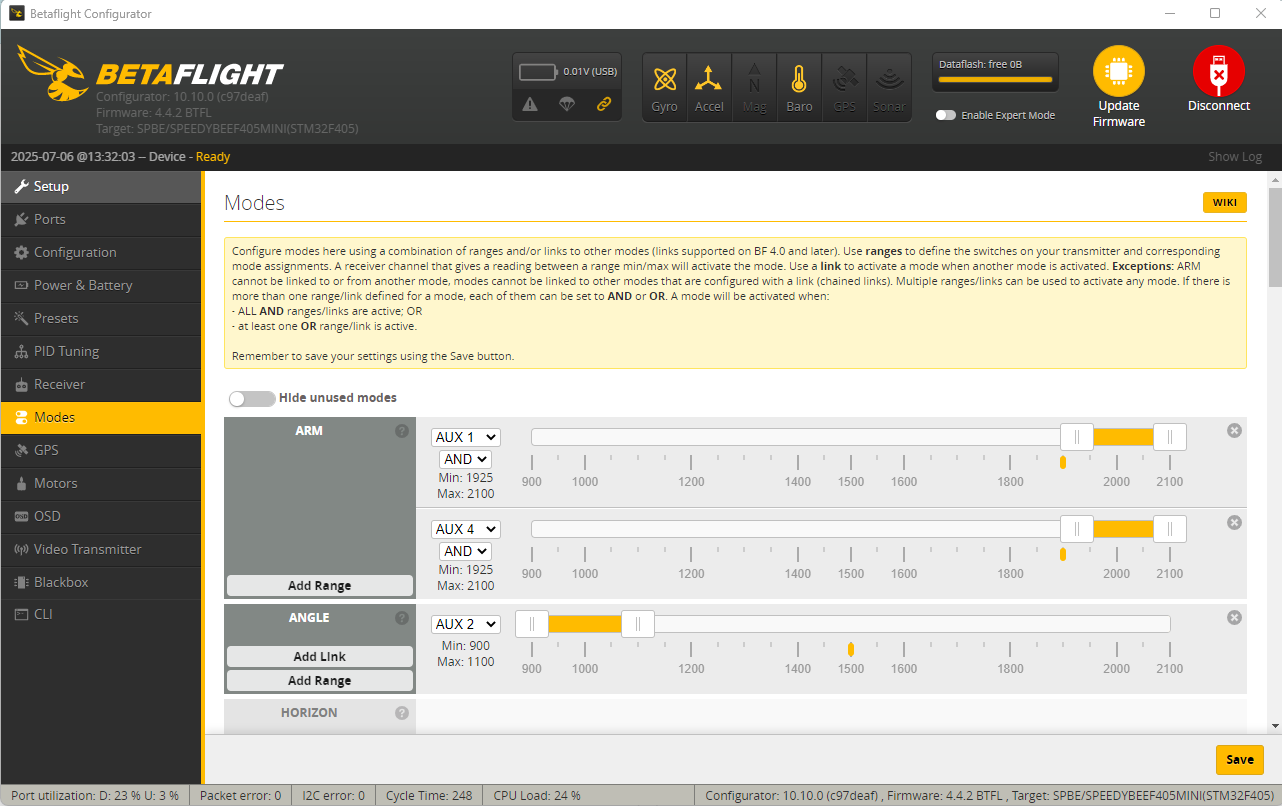Click ARM AUX 1 range right handle
This screenshot has width=1282, height=806.
(1169, 437)
